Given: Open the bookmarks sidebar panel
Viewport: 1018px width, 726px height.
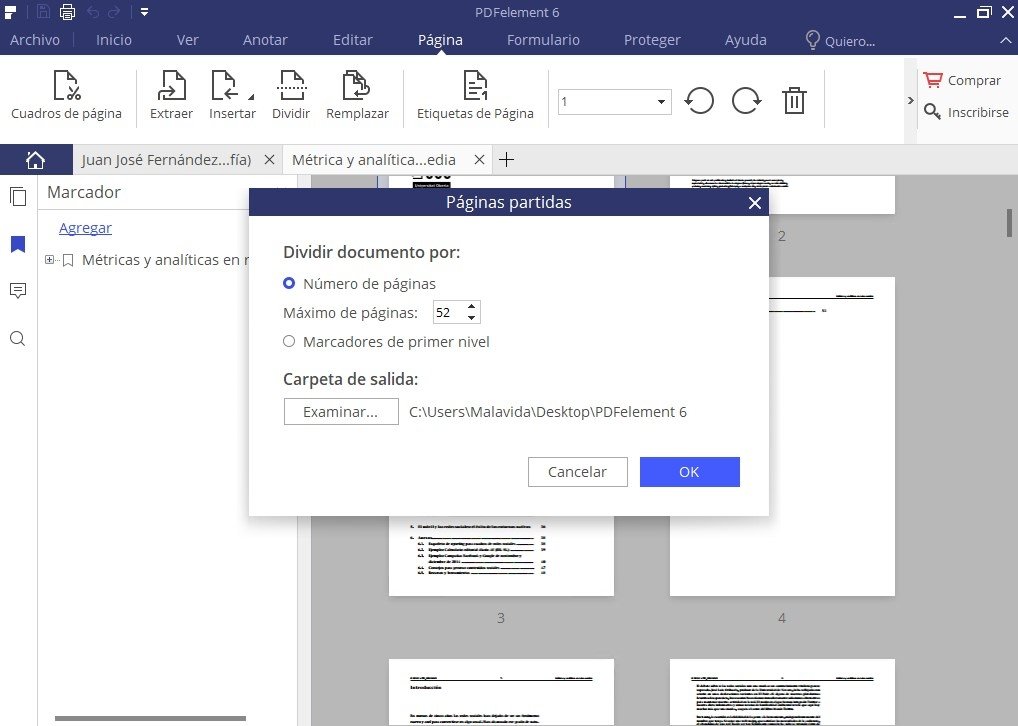Looking at the screenshot, I should [18, 244].
